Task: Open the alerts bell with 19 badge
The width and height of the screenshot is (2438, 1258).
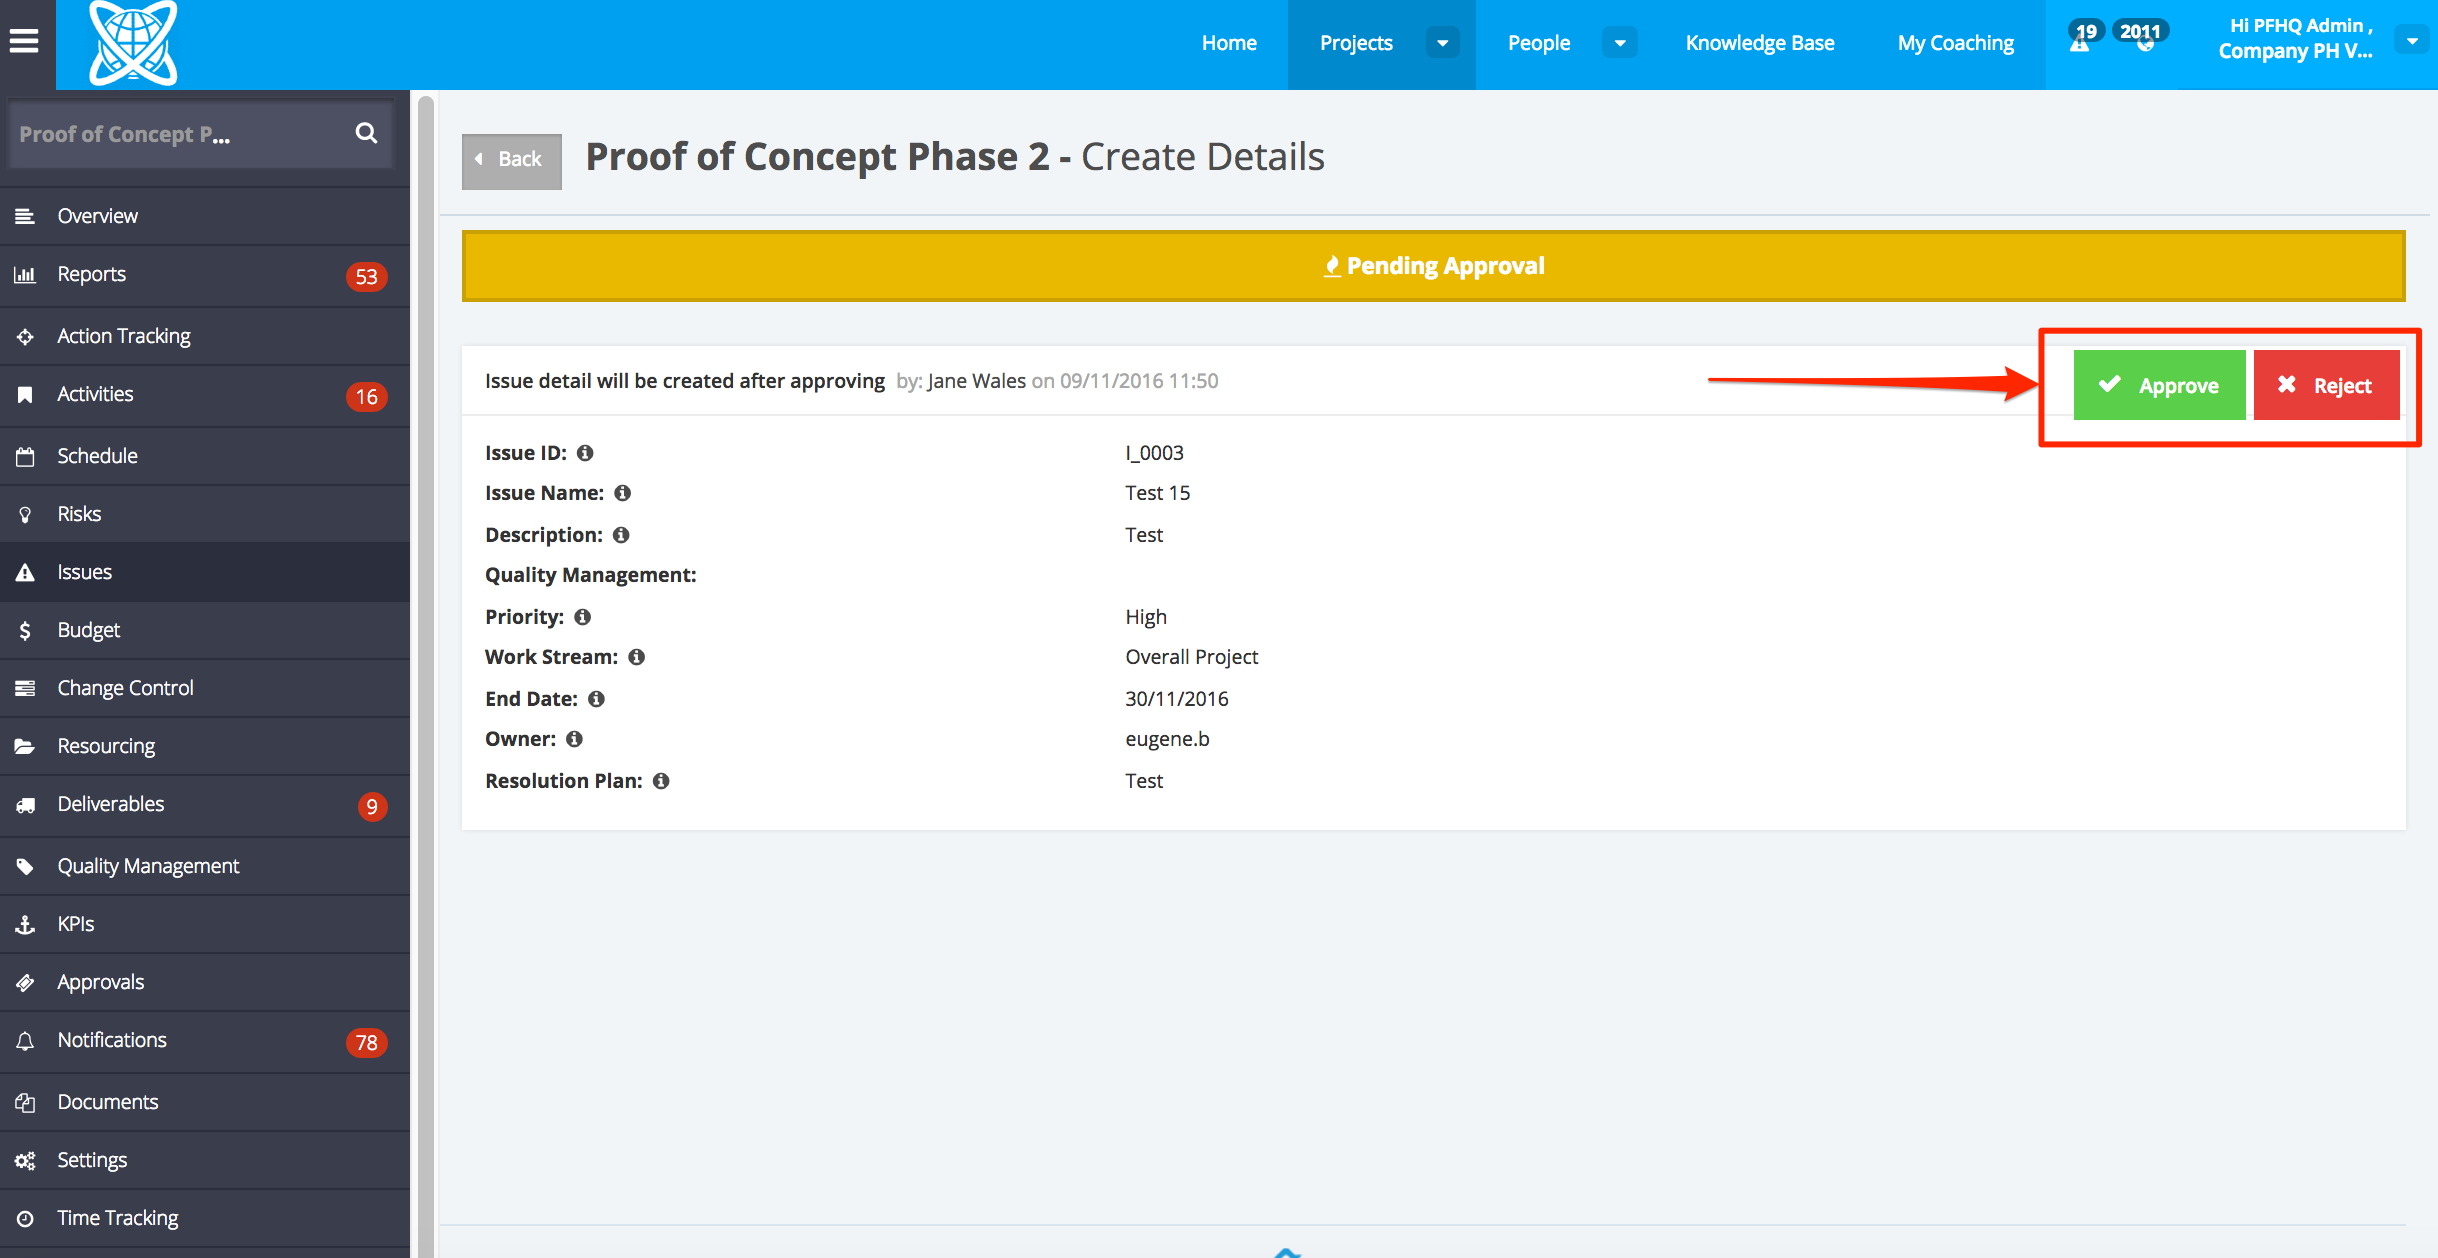Action: (x=2081, y=40)
